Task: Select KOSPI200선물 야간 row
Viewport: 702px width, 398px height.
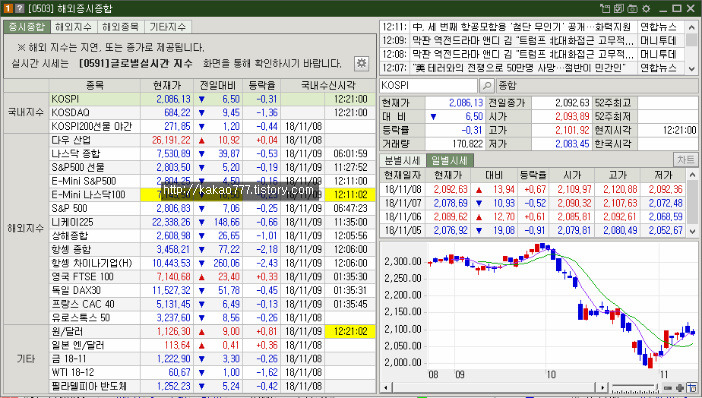Action: click(212, 126)
